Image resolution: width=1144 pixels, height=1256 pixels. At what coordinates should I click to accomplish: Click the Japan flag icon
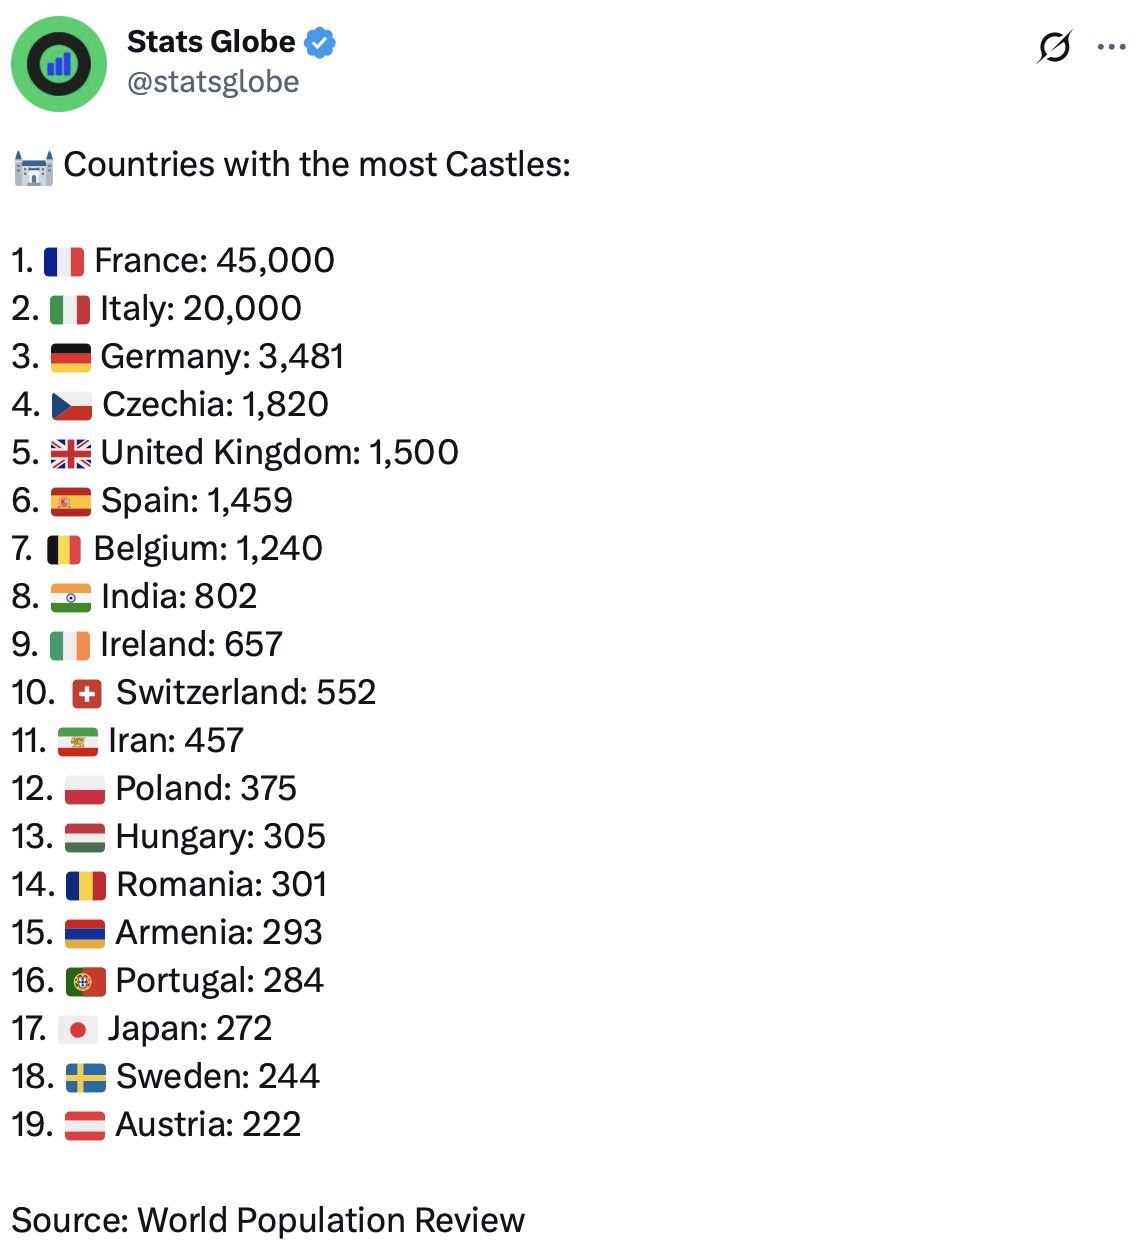pyautogui.click(x=78, y=1030)
